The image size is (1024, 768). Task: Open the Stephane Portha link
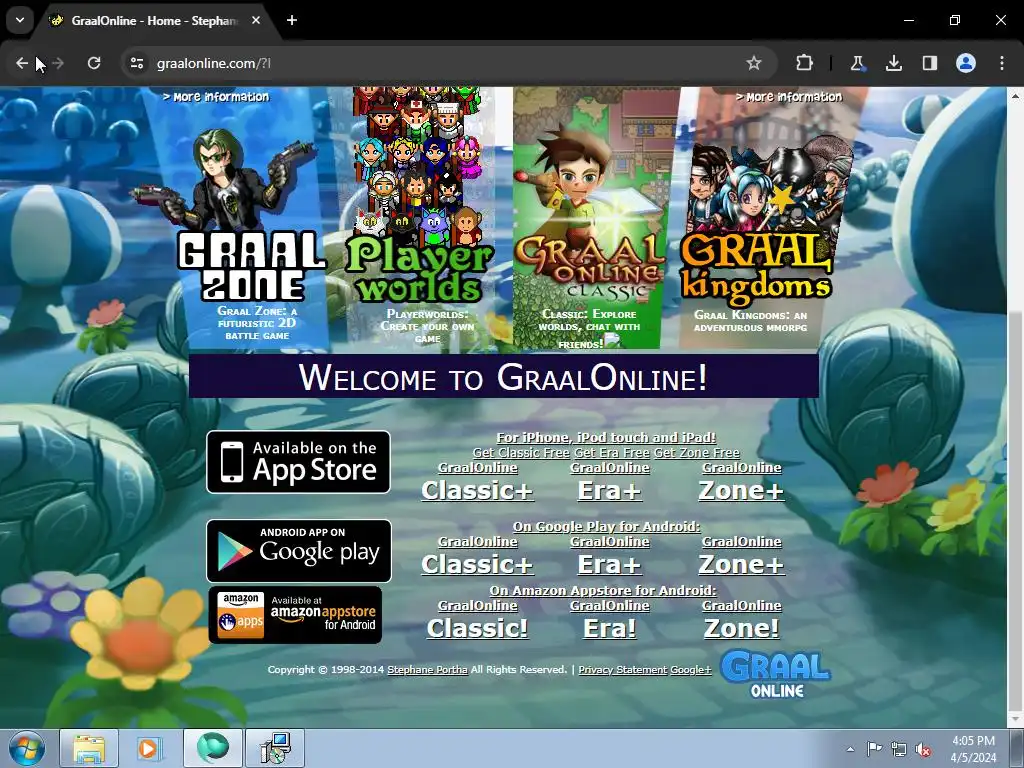427,669
